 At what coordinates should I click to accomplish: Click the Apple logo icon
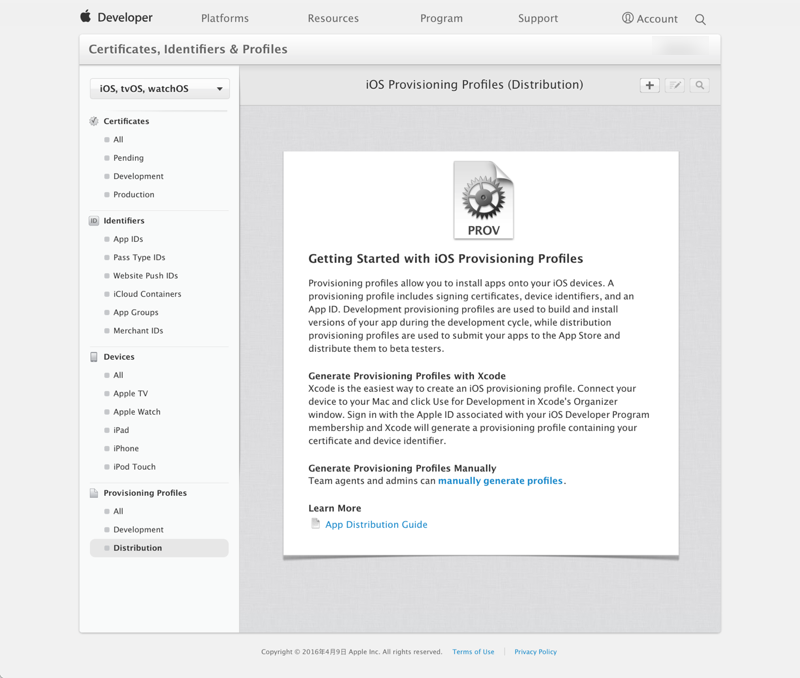(x=86, y=16)
